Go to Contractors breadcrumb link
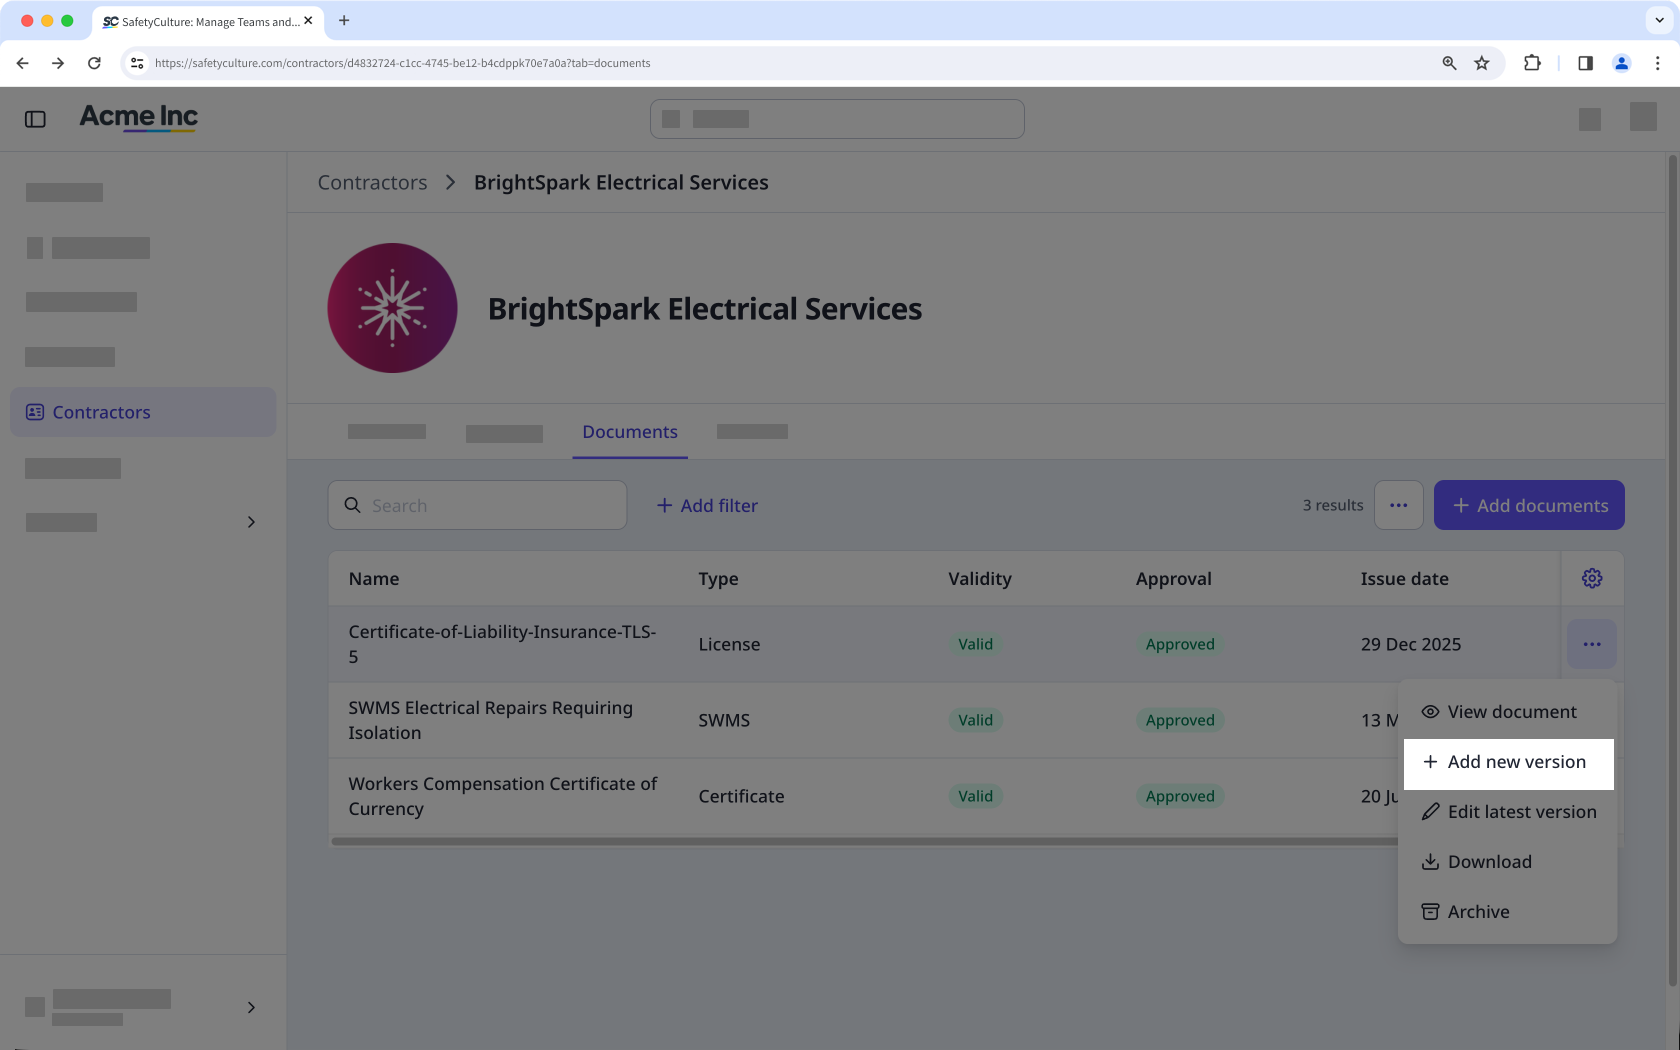The width and height of the screenshot is (1680, 1050). 372,182
